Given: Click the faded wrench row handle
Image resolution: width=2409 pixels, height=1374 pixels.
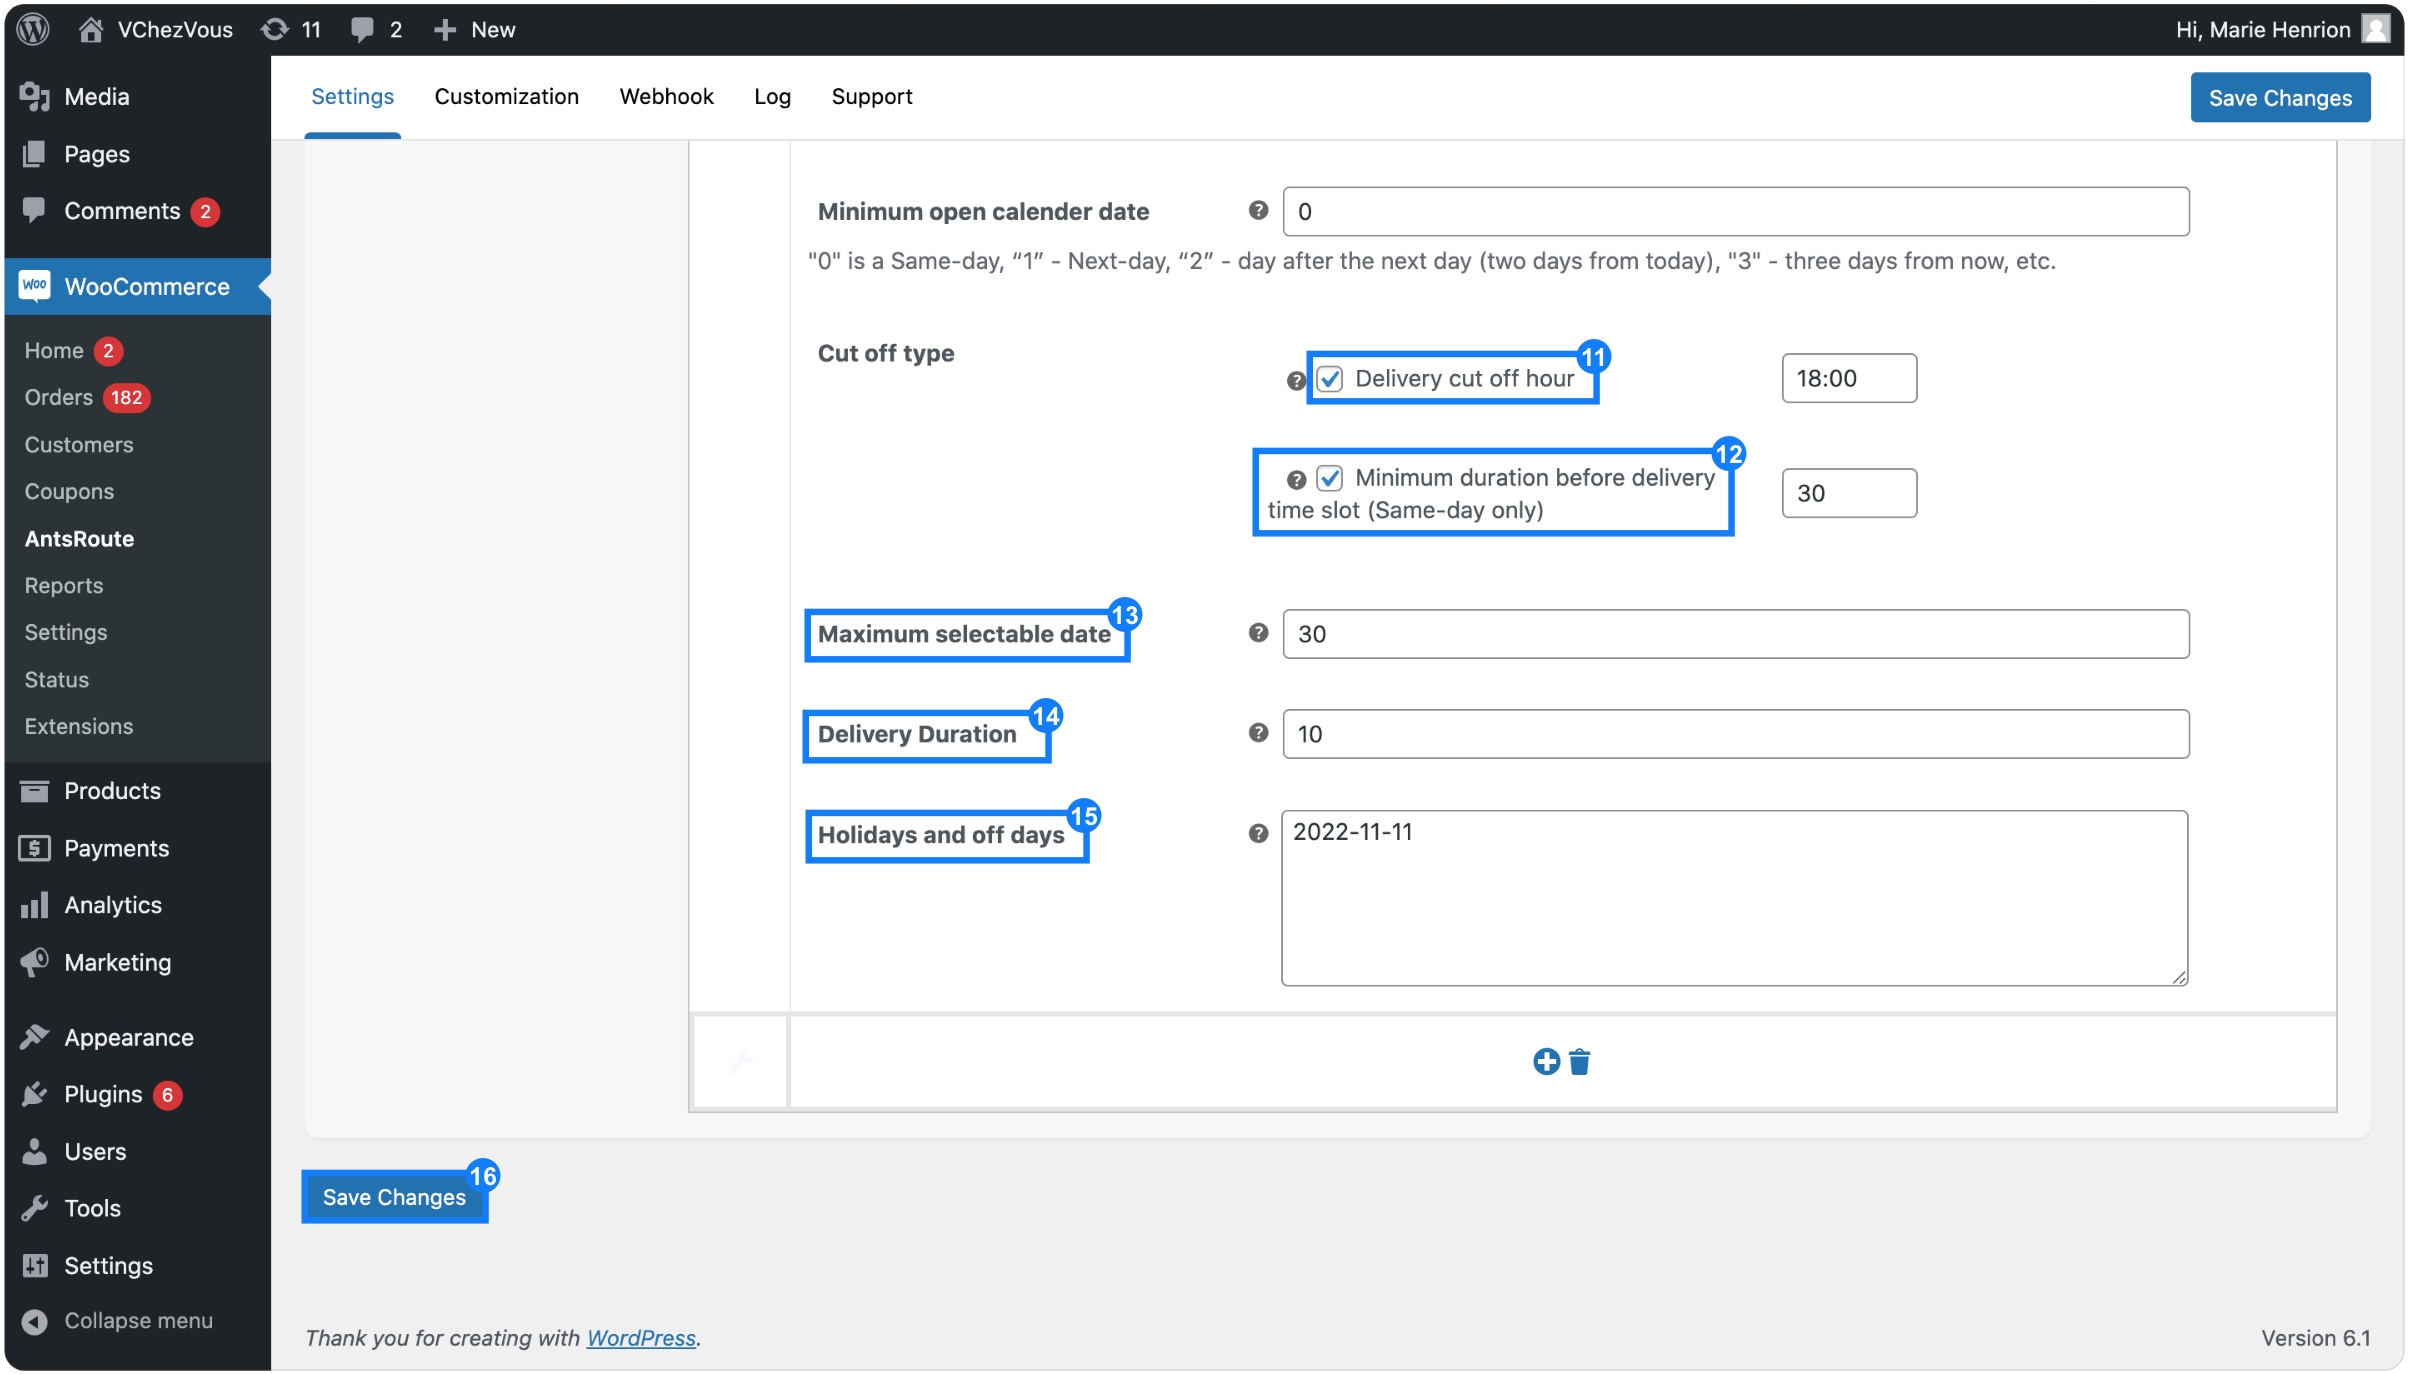Looking at the screenshot, I should [740, 1061].
